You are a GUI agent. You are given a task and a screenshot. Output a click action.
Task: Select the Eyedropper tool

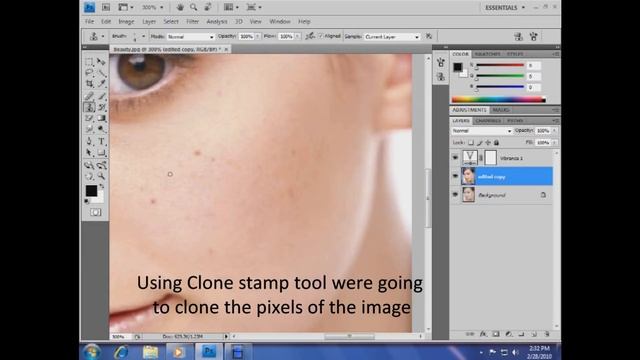(101, 84)
